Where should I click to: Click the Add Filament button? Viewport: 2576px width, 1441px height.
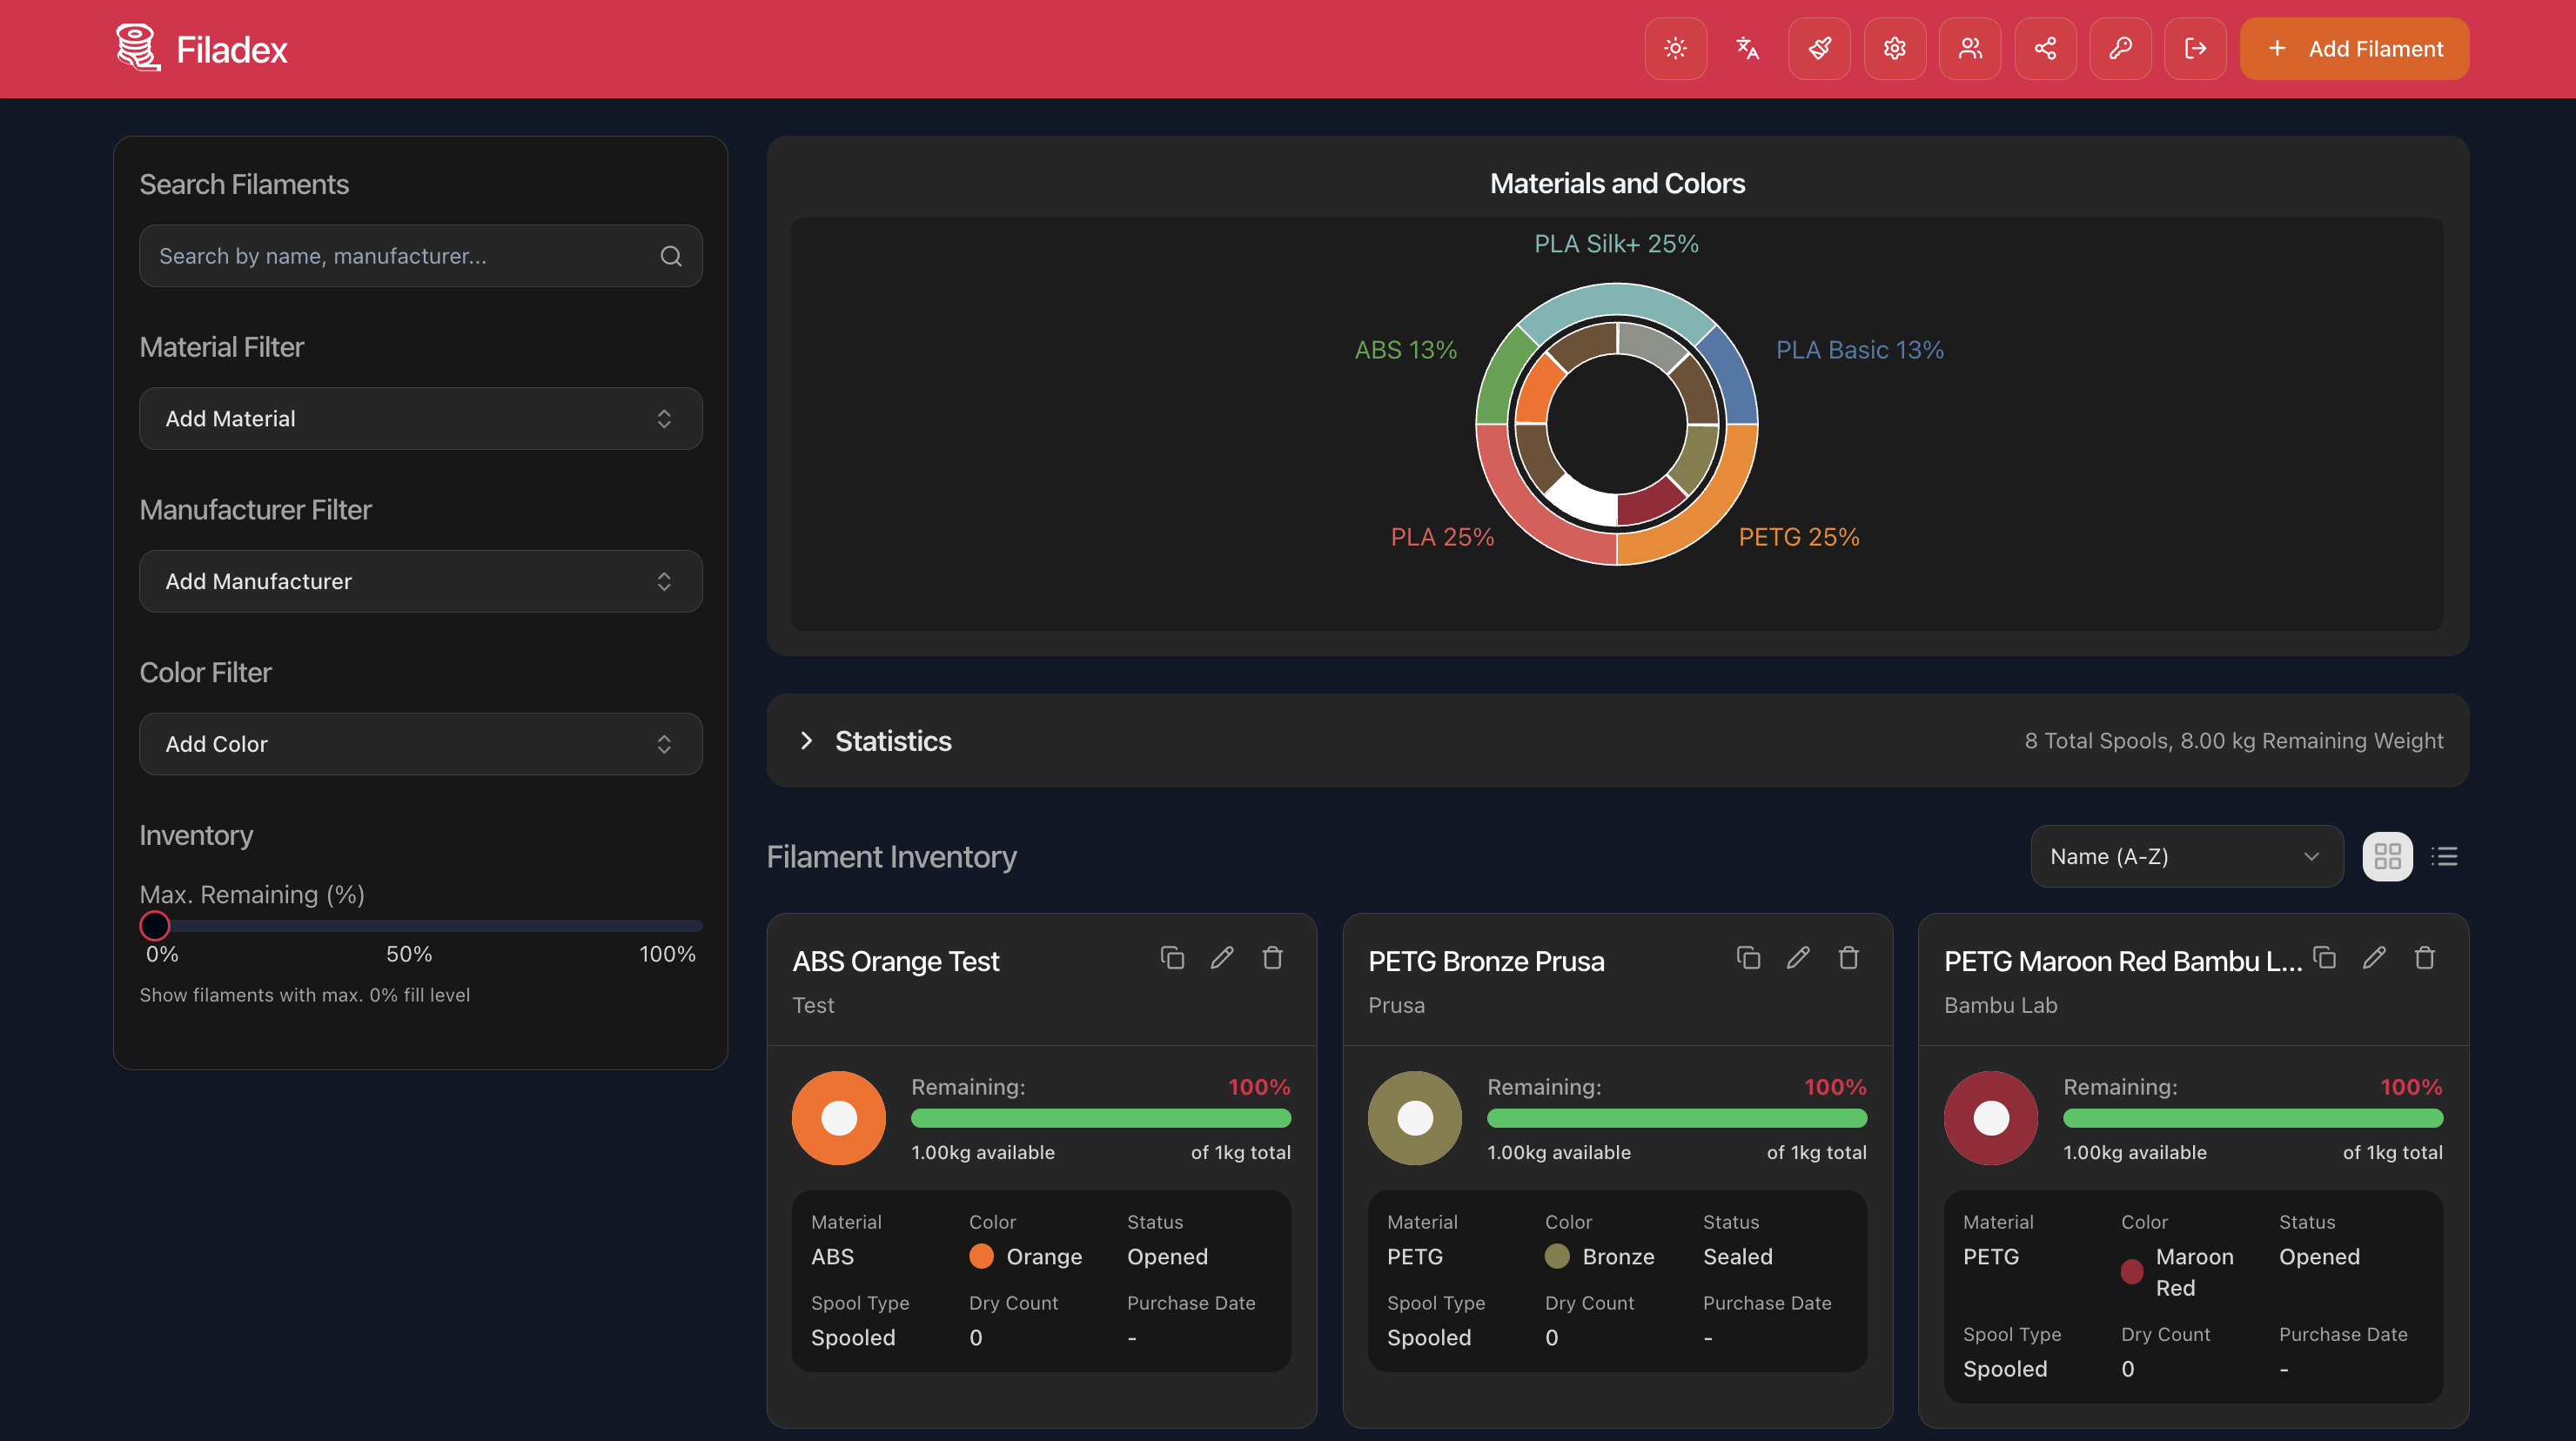pyautogui.click(x=2353, y=48)
